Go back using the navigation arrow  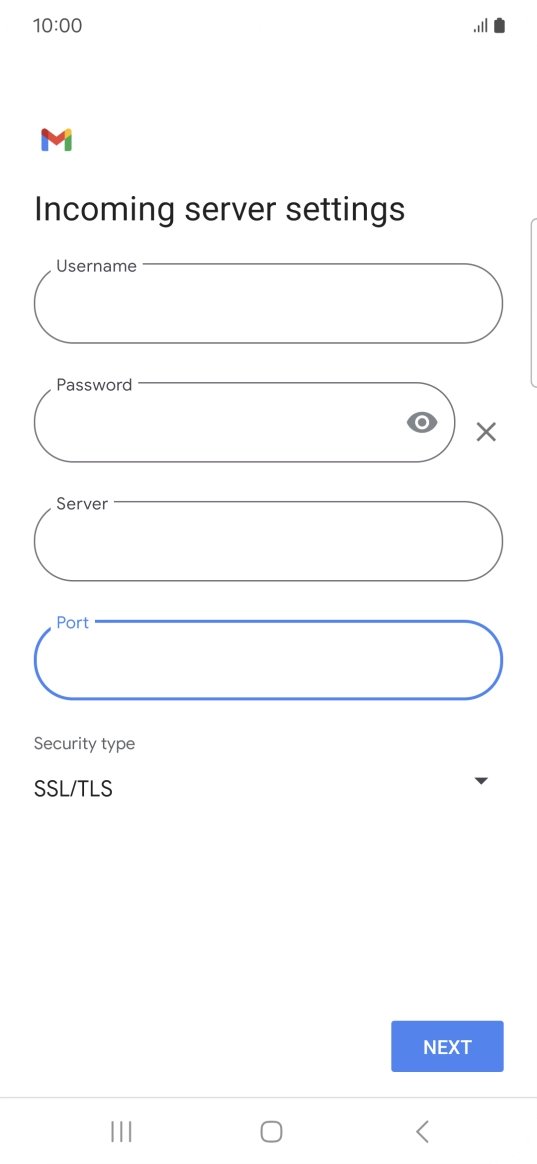422,1131
